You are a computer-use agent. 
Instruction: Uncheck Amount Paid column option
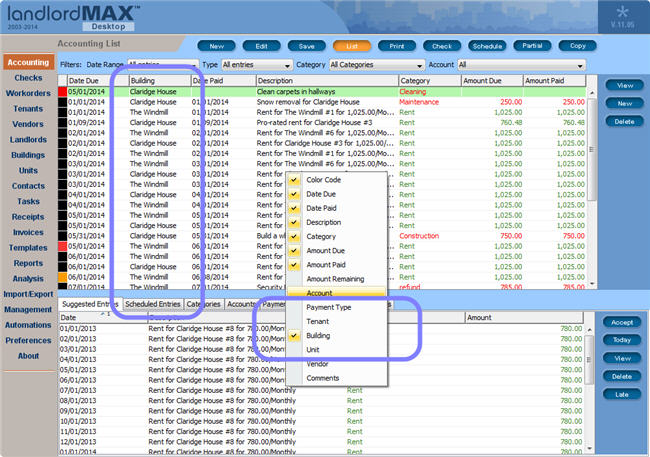[294, 265]
